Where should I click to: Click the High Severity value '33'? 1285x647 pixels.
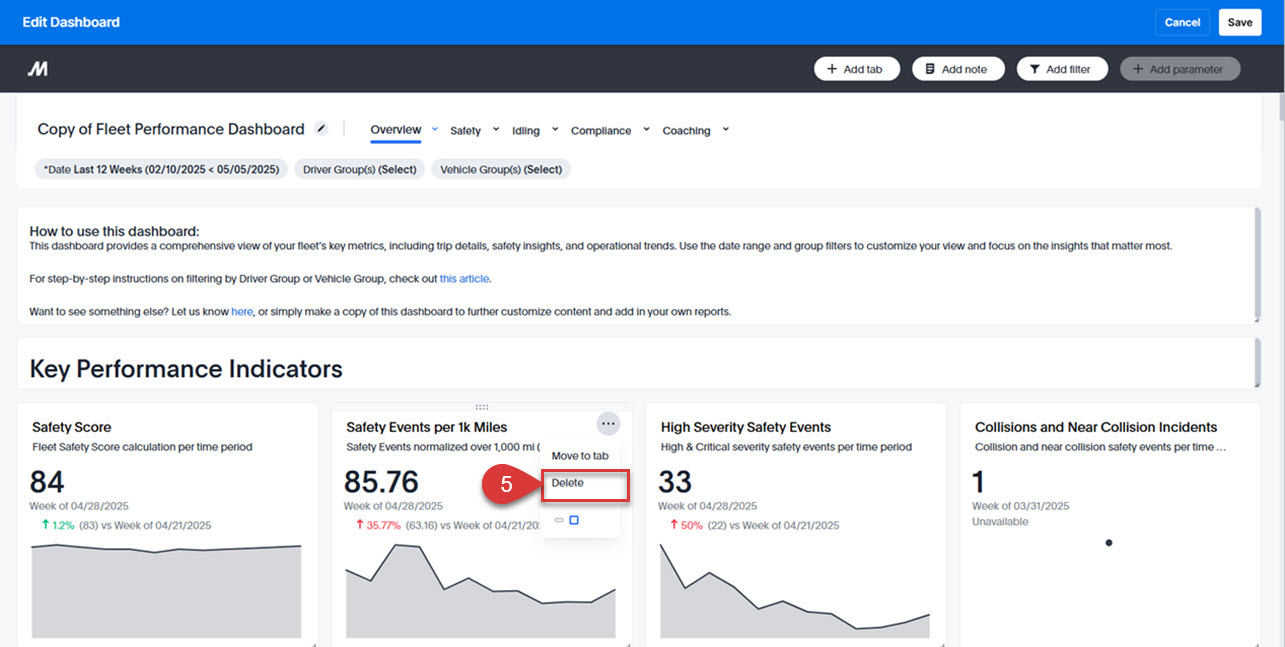pyautogui.click(x=676, y=482)
